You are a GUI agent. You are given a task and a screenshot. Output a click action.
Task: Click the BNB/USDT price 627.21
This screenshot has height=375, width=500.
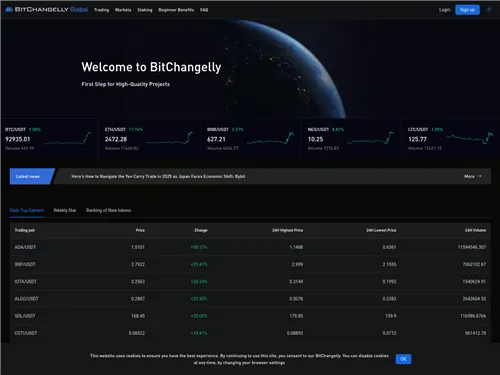pyautogui.click(x=216, y=139)
